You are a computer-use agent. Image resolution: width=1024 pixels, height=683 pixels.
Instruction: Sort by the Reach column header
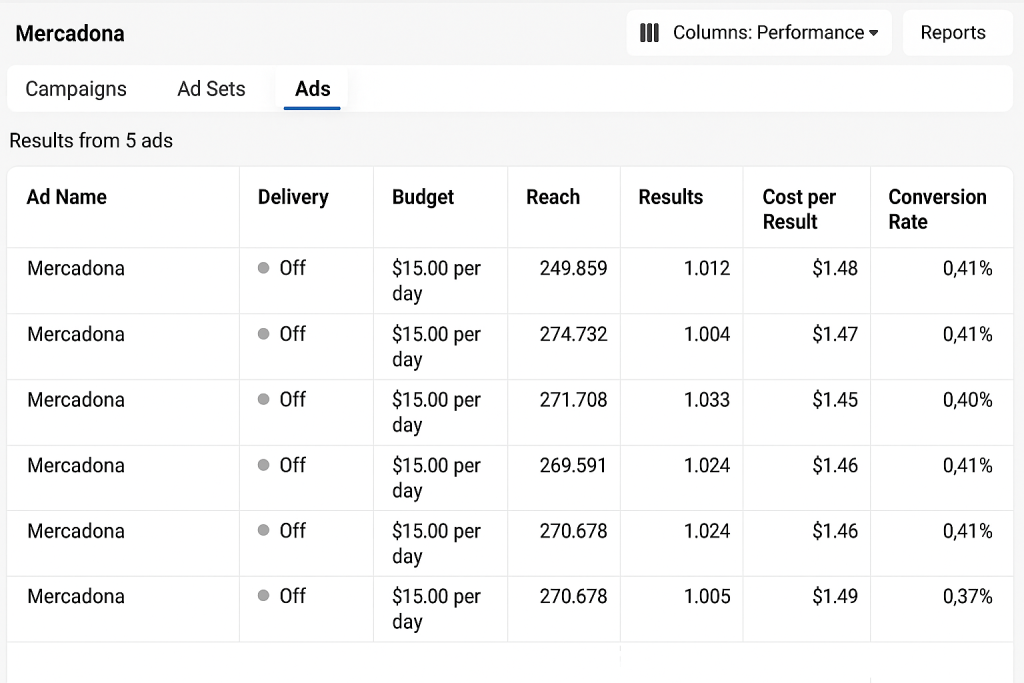552,197
